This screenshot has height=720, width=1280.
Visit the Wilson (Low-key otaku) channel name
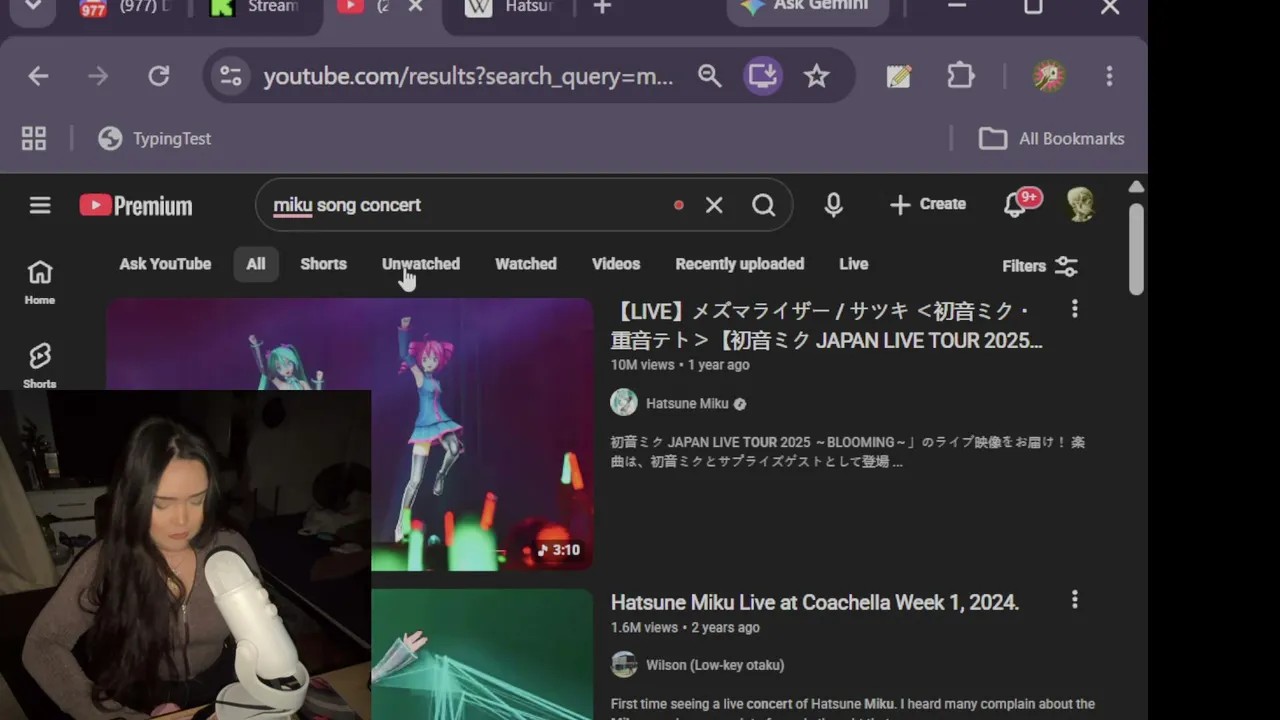(x=715, y=665)
